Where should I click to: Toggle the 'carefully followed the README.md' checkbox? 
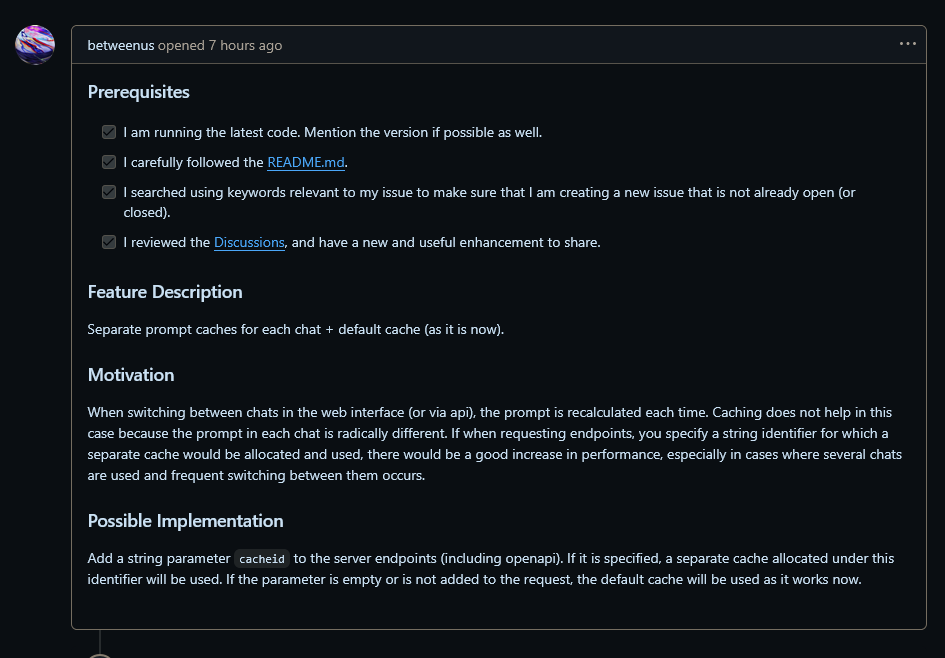pyautogui.click(x=109, y=162)
